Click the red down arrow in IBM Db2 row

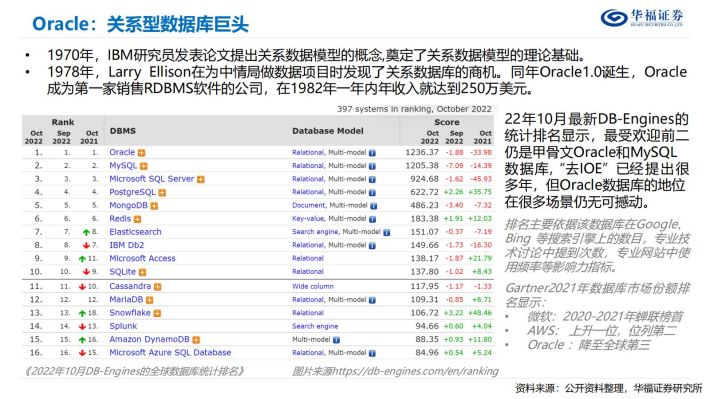click(86, 245)
